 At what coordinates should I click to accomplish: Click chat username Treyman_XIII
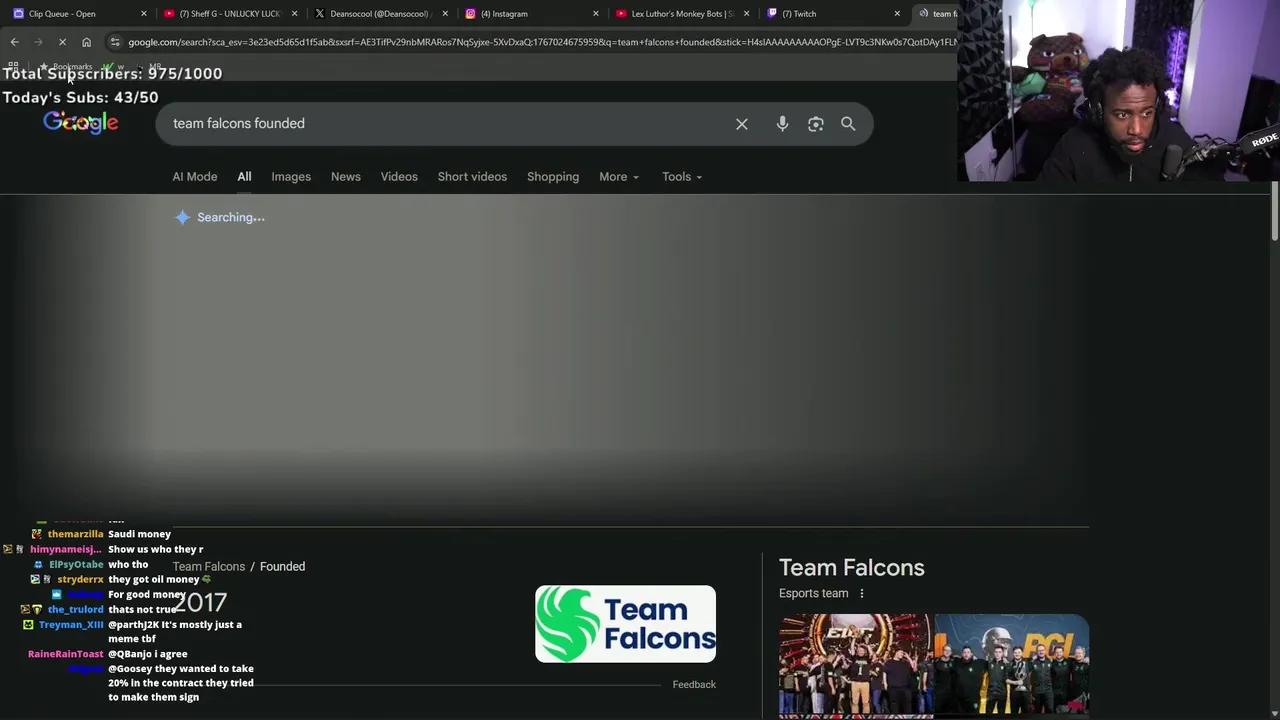[x=71, y=624]
